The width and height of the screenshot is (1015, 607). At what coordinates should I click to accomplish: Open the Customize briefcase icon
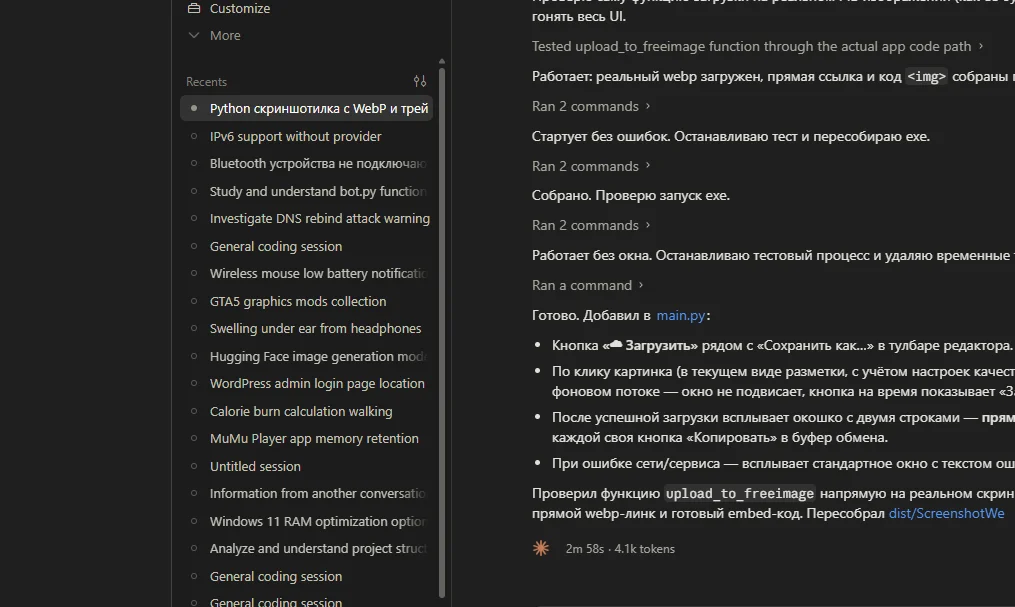click(x=194, y=8)
